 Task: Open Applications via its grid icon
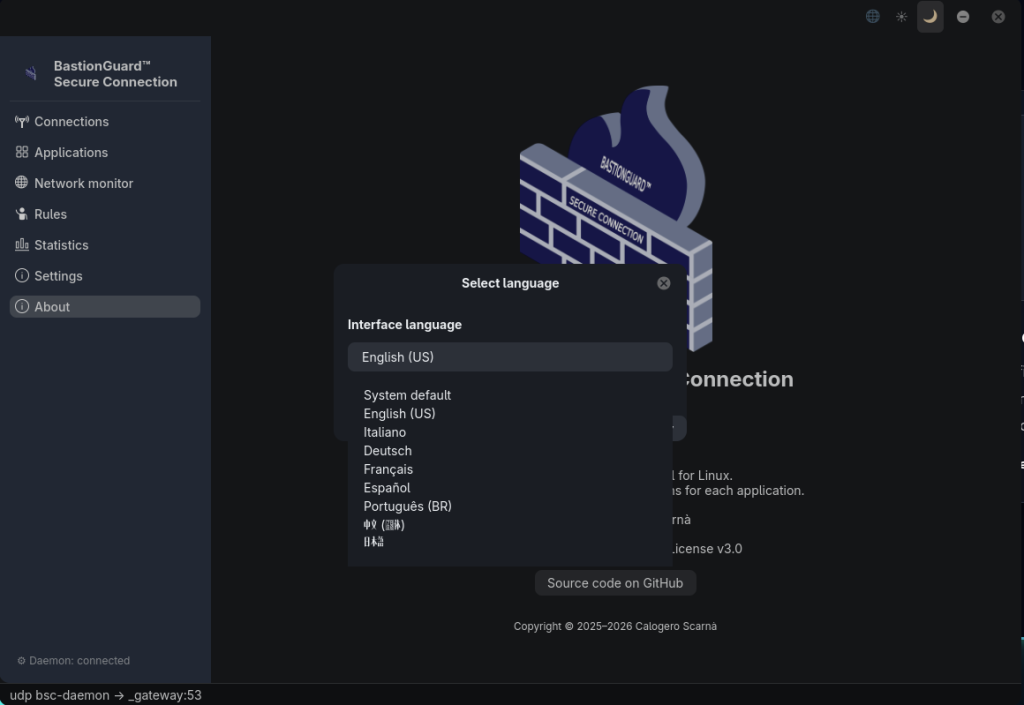[x=22, y=152]
